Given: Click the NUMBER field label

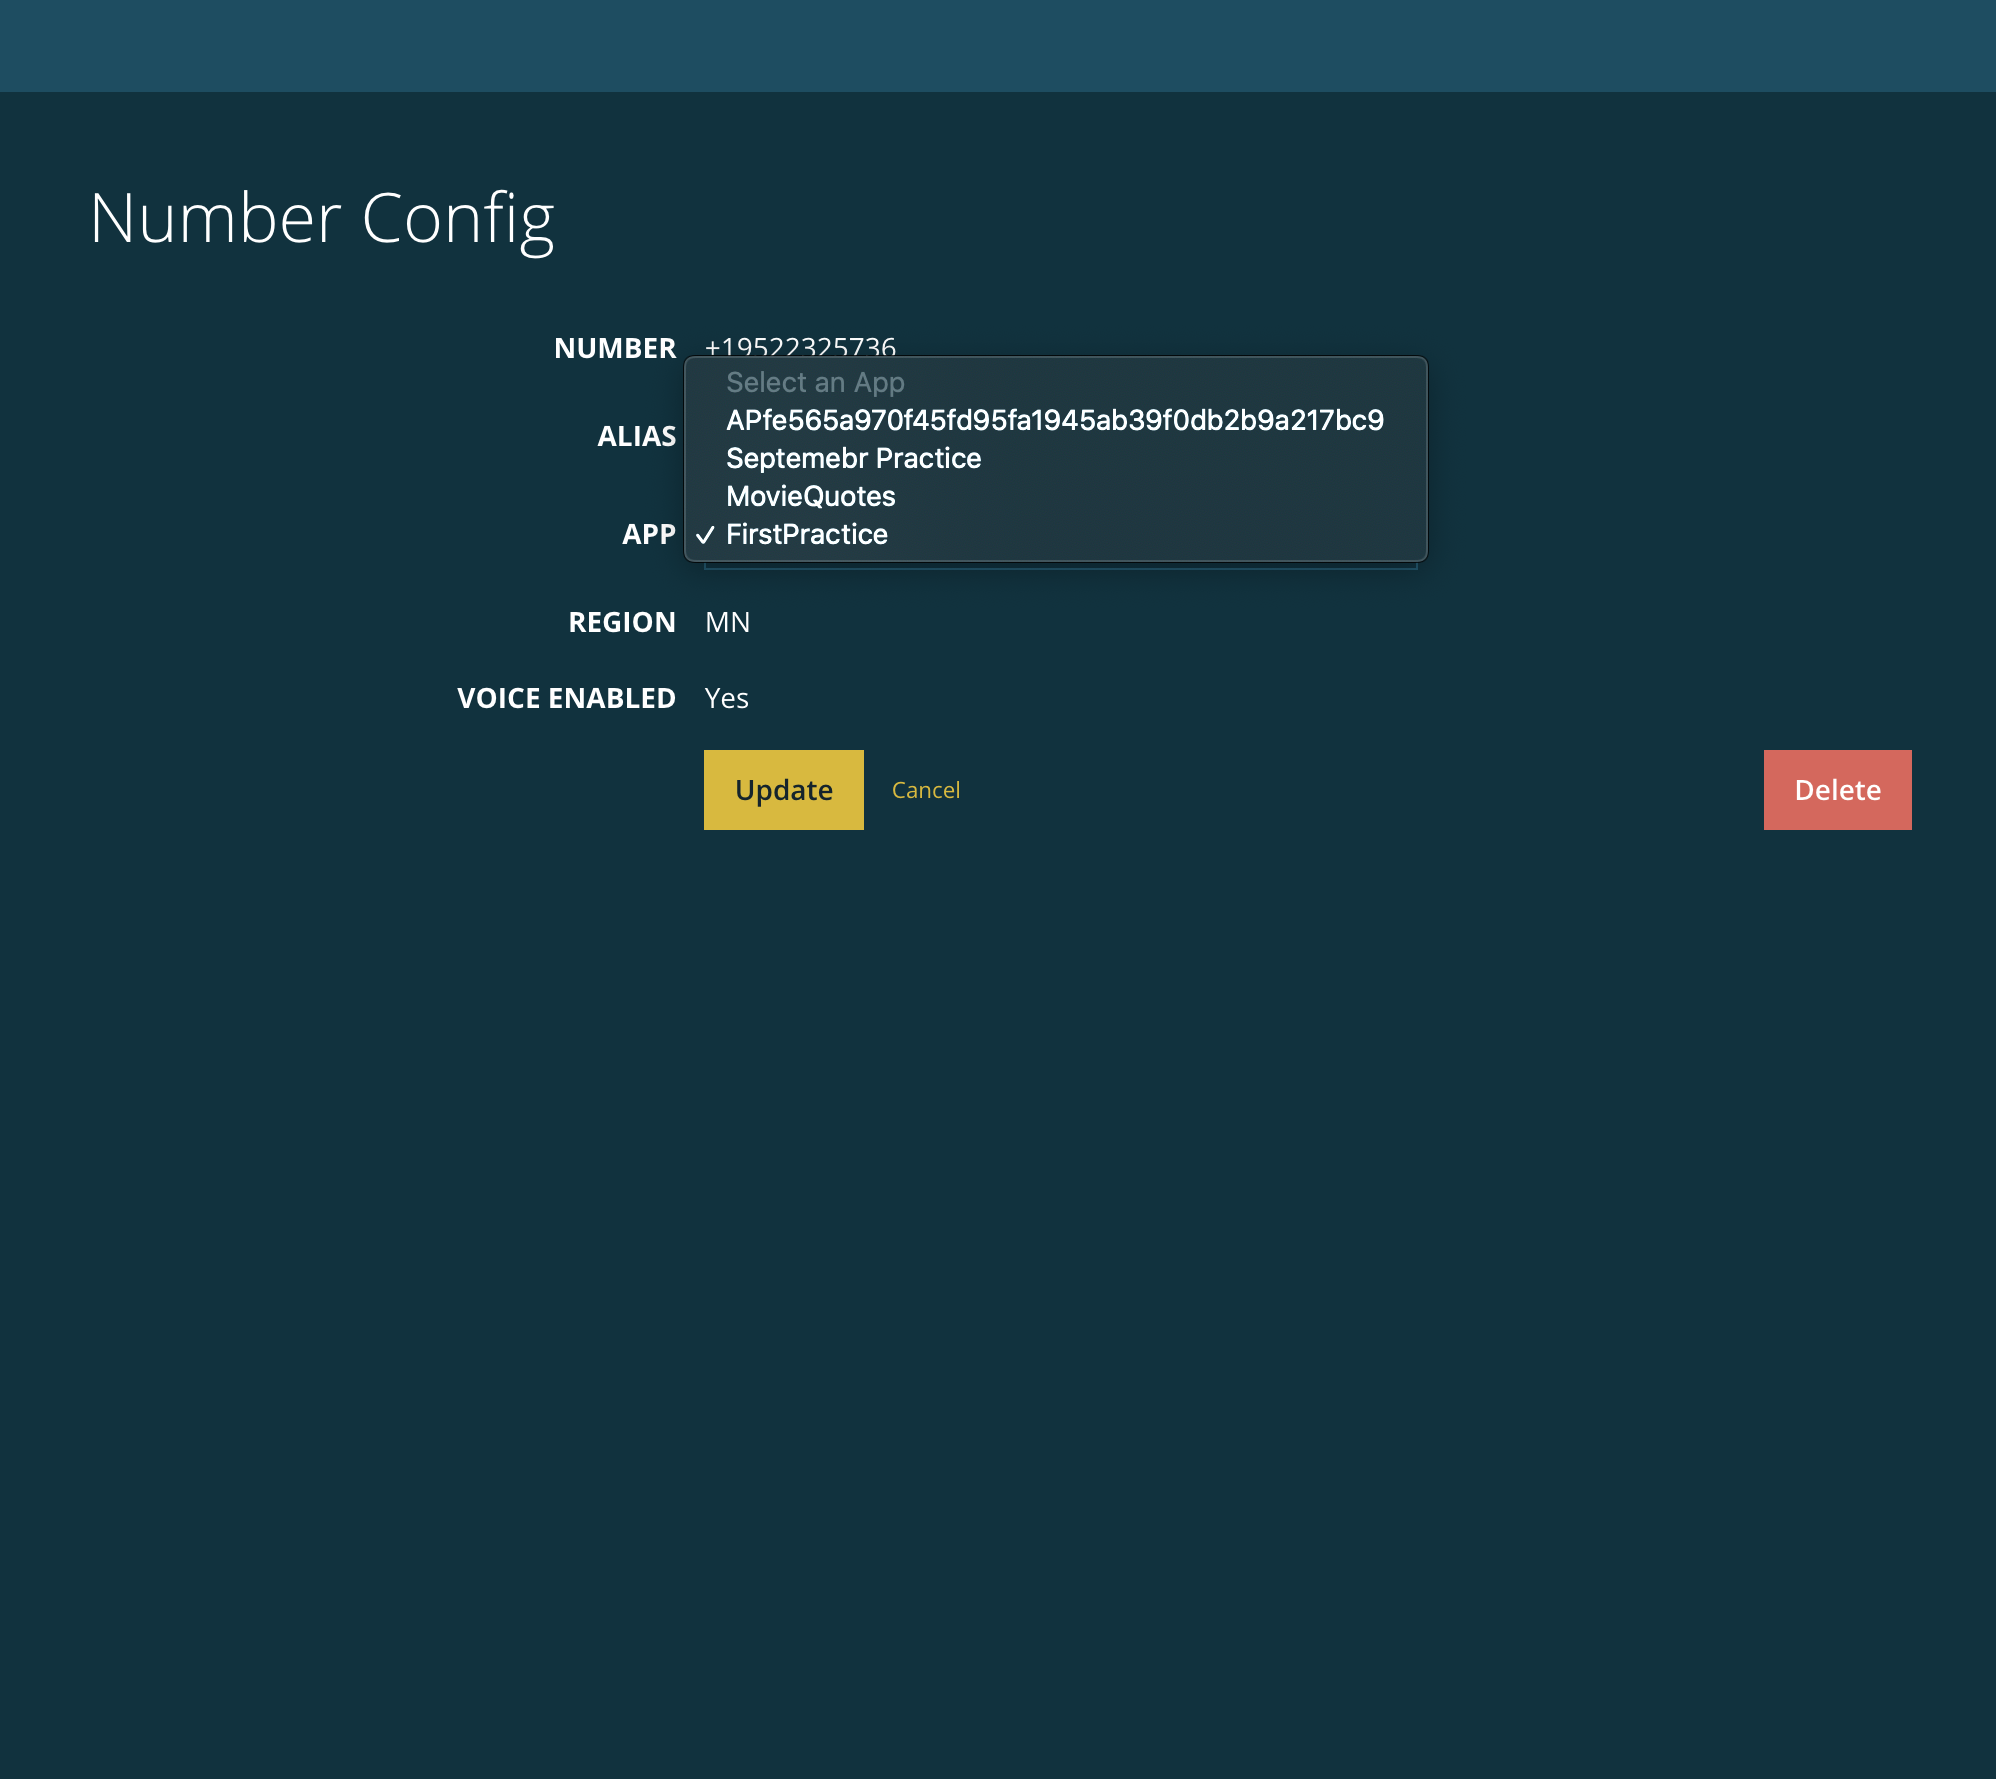Looking at the screenshot, I should click(x=614, y=348).
